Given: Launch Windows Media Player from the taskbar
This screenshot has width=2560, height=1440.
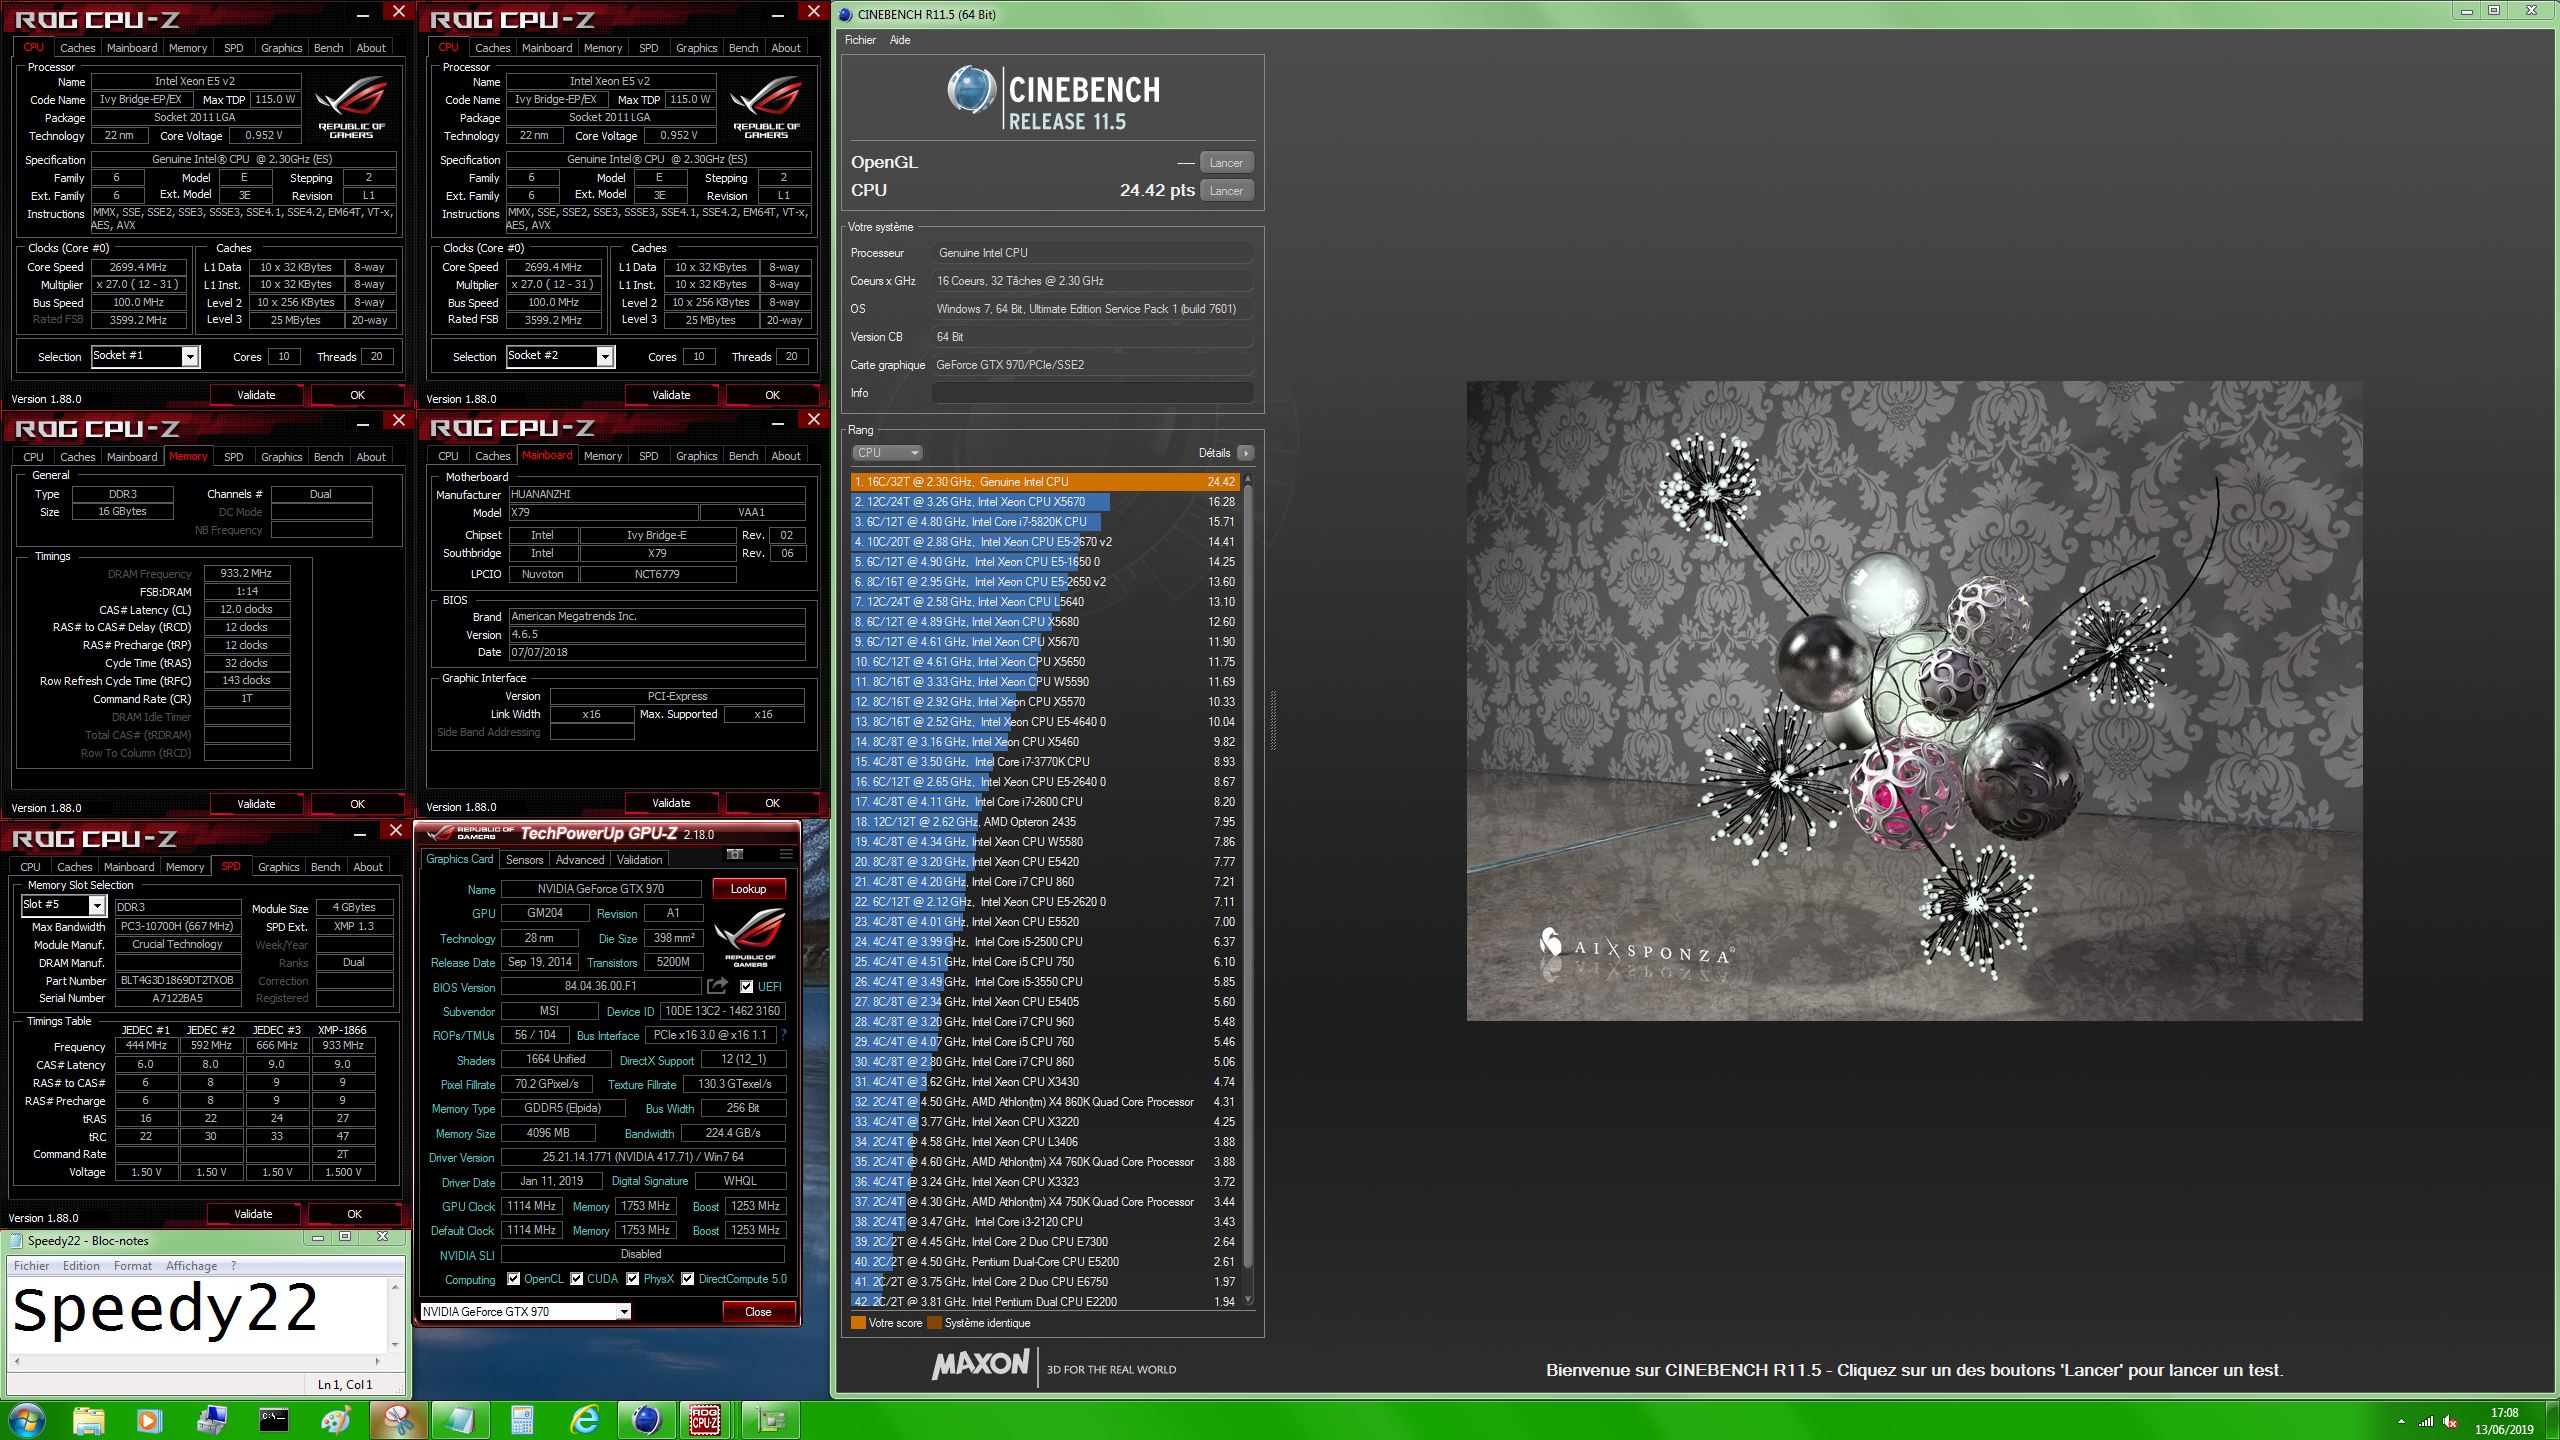Looking at the screenshot, I should [x=149, y=1420].
